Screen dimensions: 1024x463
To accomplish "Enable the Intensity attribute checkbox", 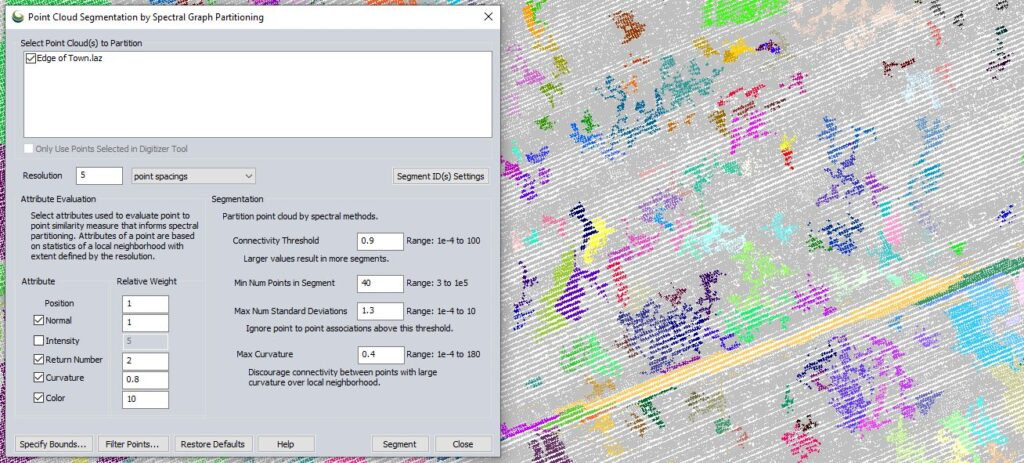I will coord(39,341).
